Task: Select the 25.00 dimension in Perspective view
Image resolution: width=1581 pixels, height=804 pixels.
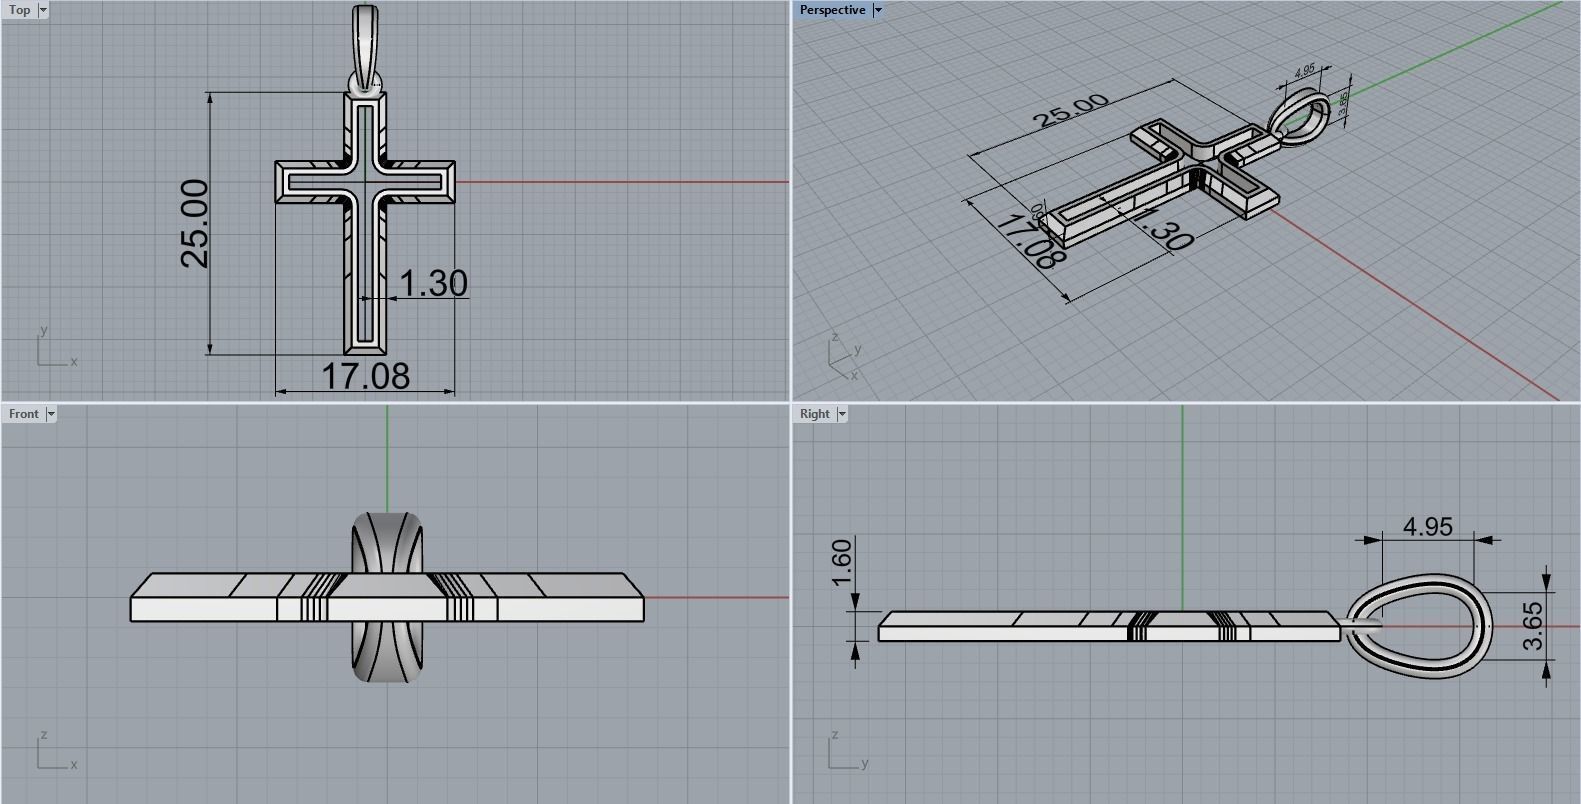Action: click(1071, 110)
